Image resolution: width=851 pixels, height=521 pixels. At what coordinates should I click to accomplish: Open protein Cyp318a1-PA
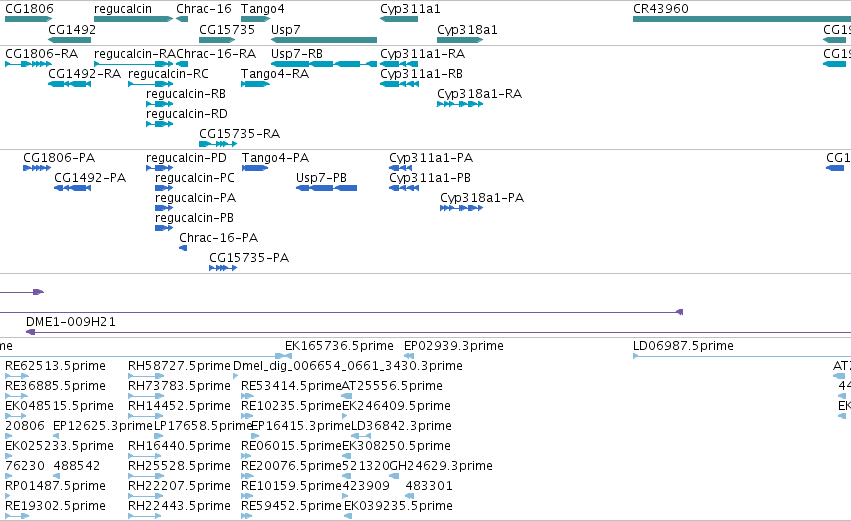(482, 198)
